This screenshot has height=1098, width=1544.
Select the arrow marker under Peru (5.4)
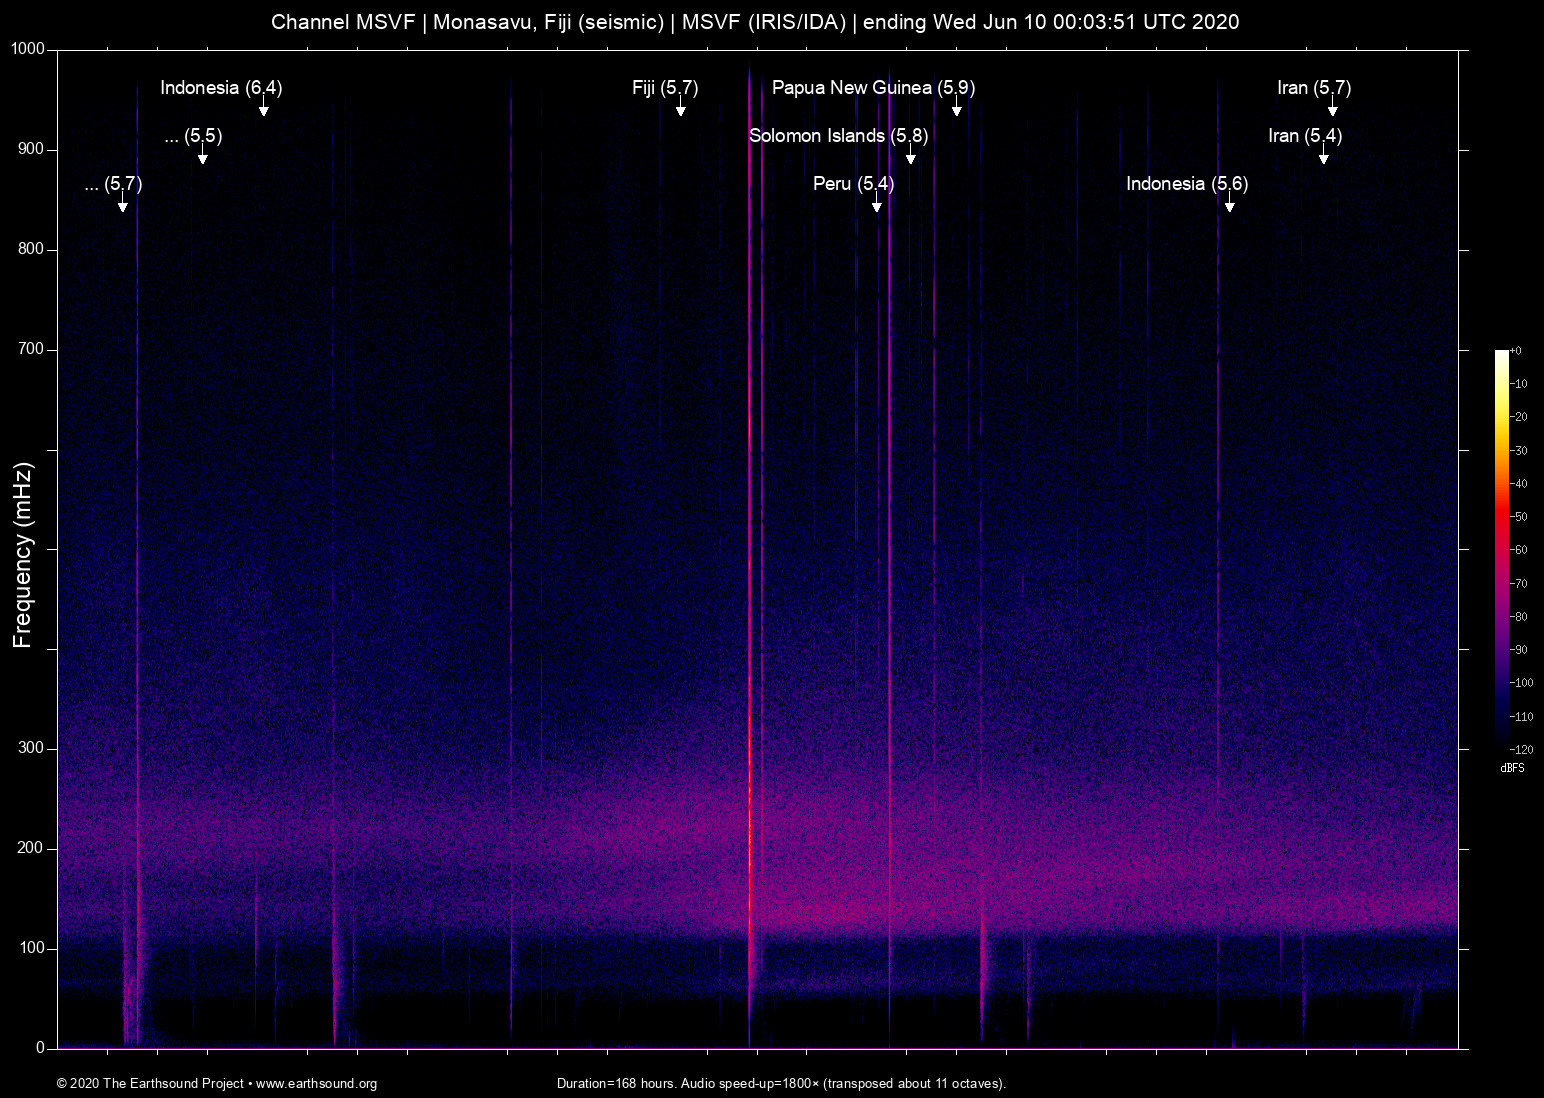[876, 203]
